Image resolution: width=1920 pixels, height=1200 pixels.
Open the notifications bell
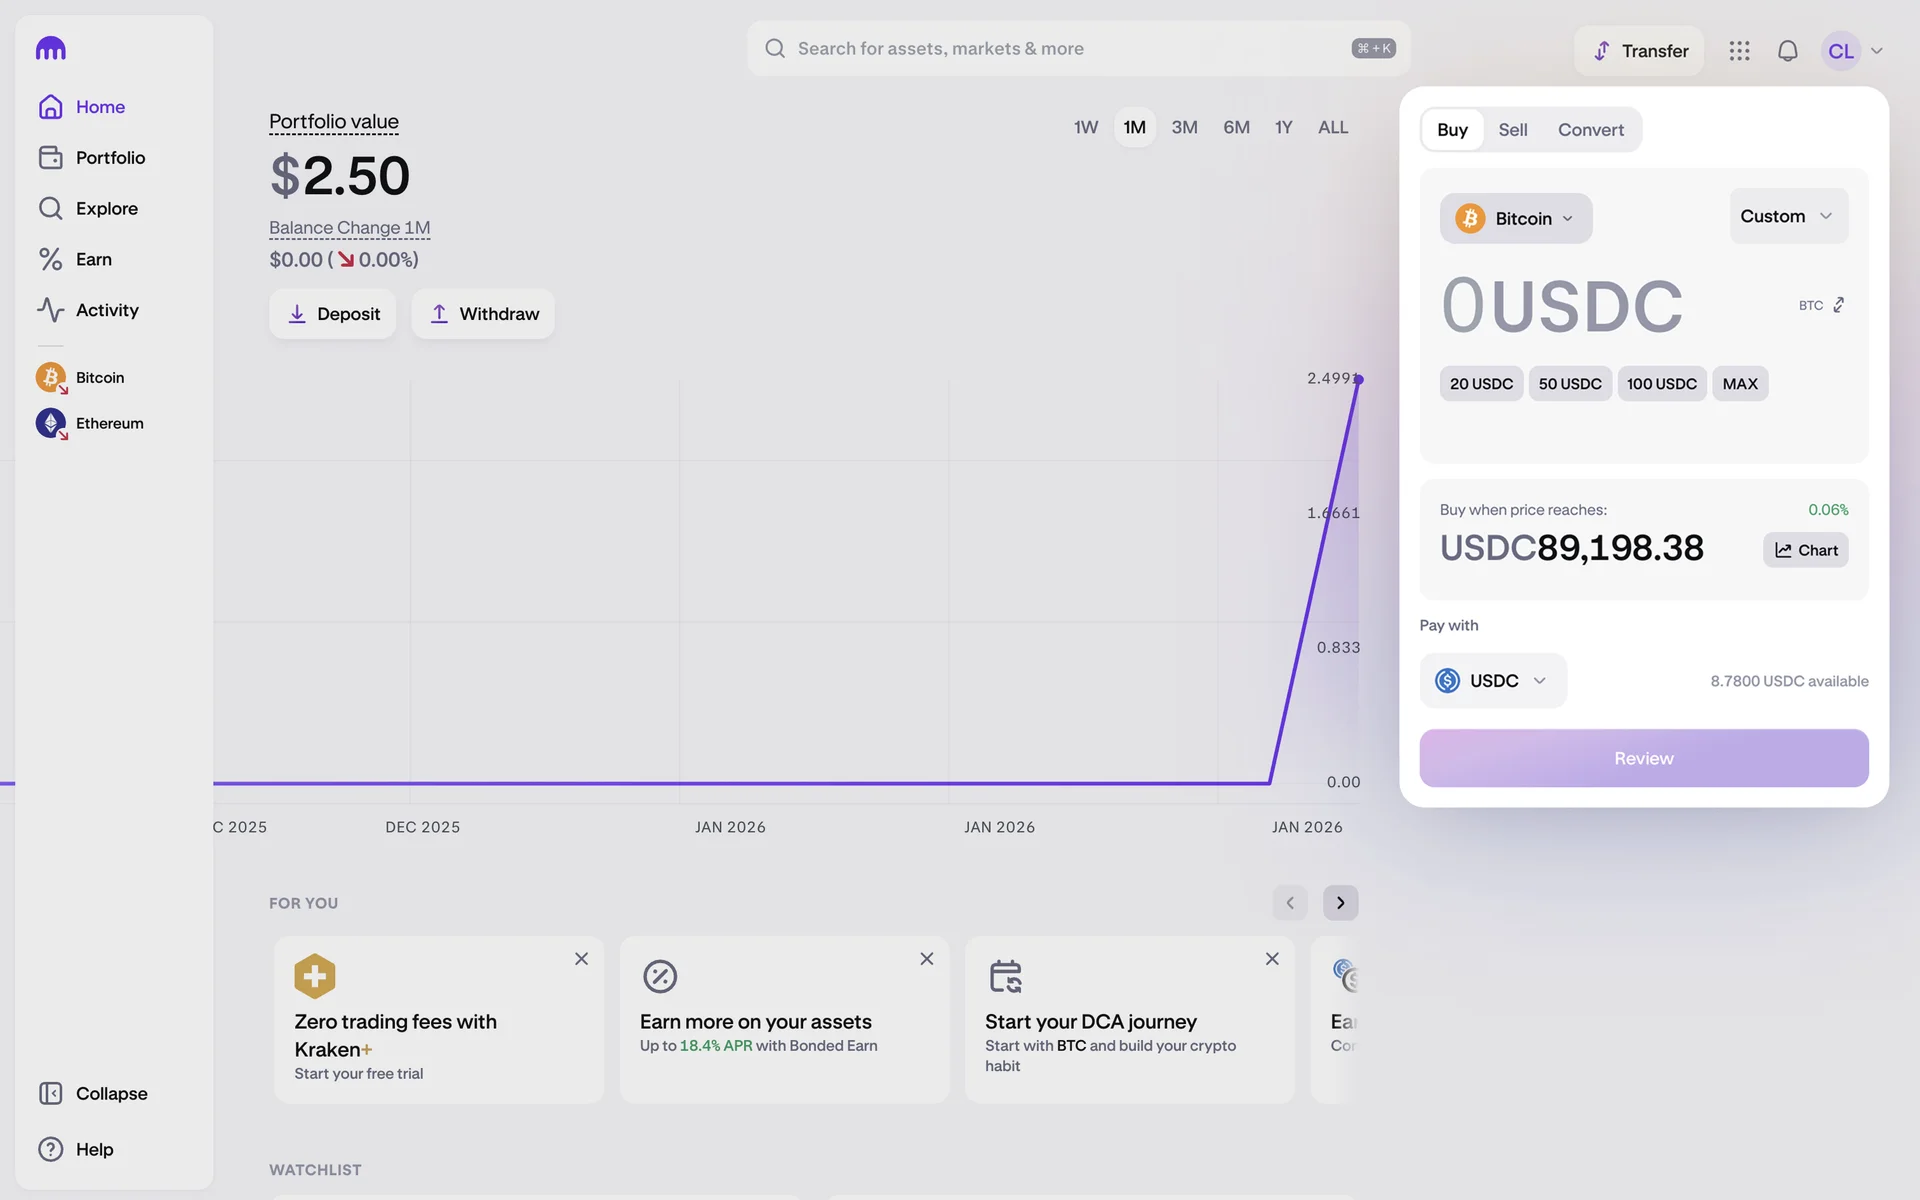tap(1787, 51)
